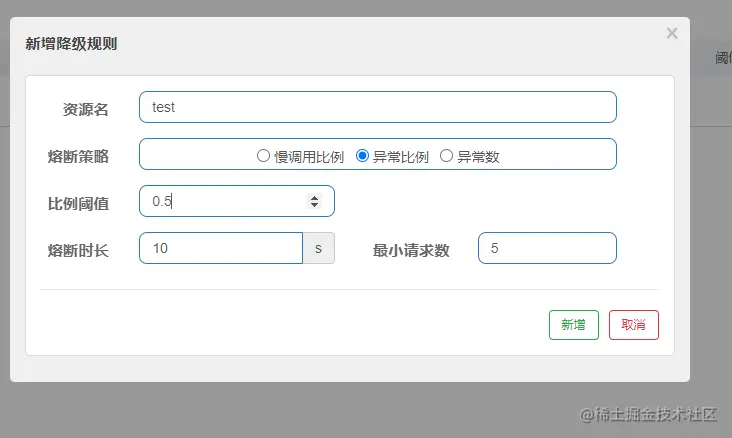732x438 pixels.
Task: Click the 新增降级规则 dialog title
Action: pyautogui.click(x=71, y=44)
